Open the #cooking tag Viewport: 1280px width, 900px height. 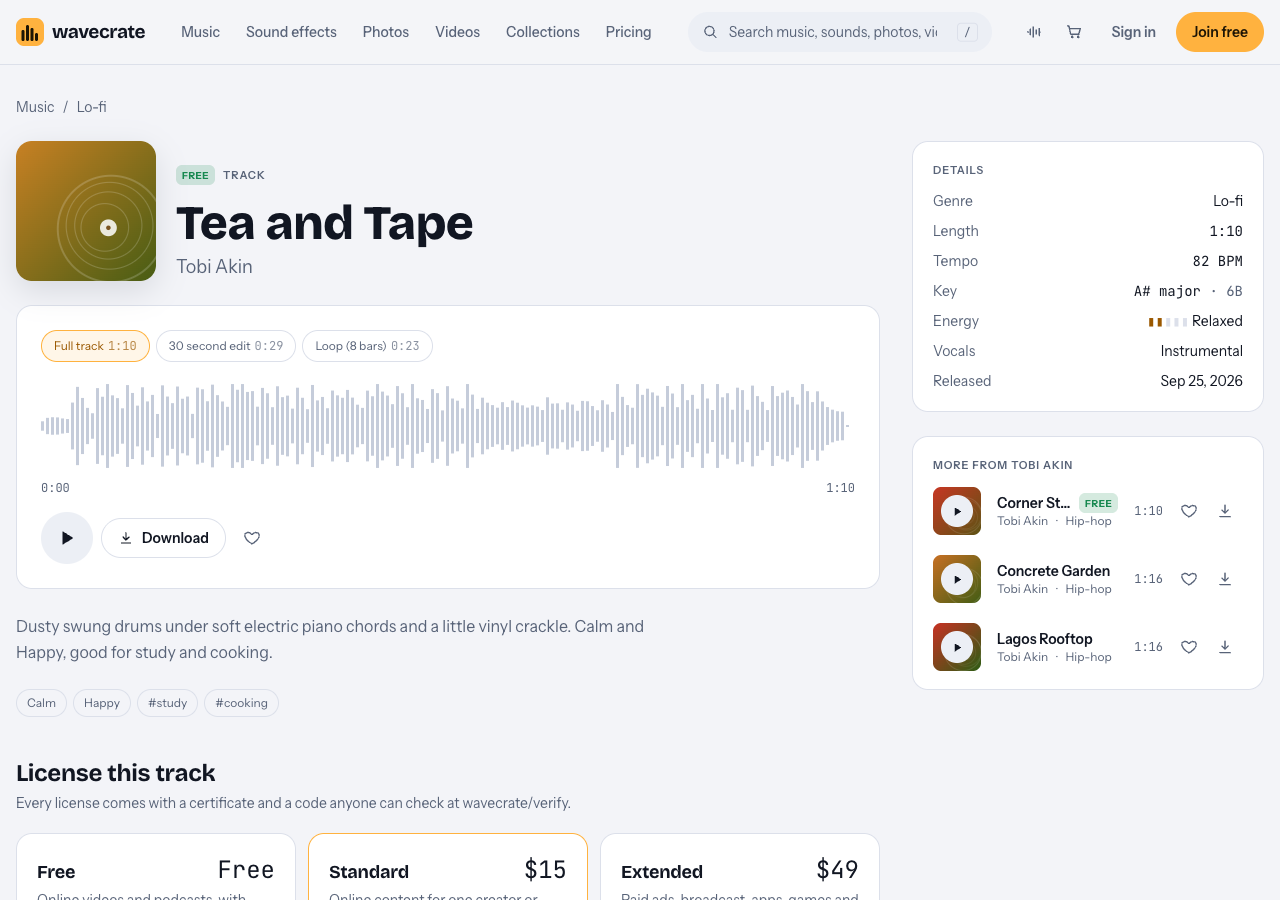(x=242, y=703)
